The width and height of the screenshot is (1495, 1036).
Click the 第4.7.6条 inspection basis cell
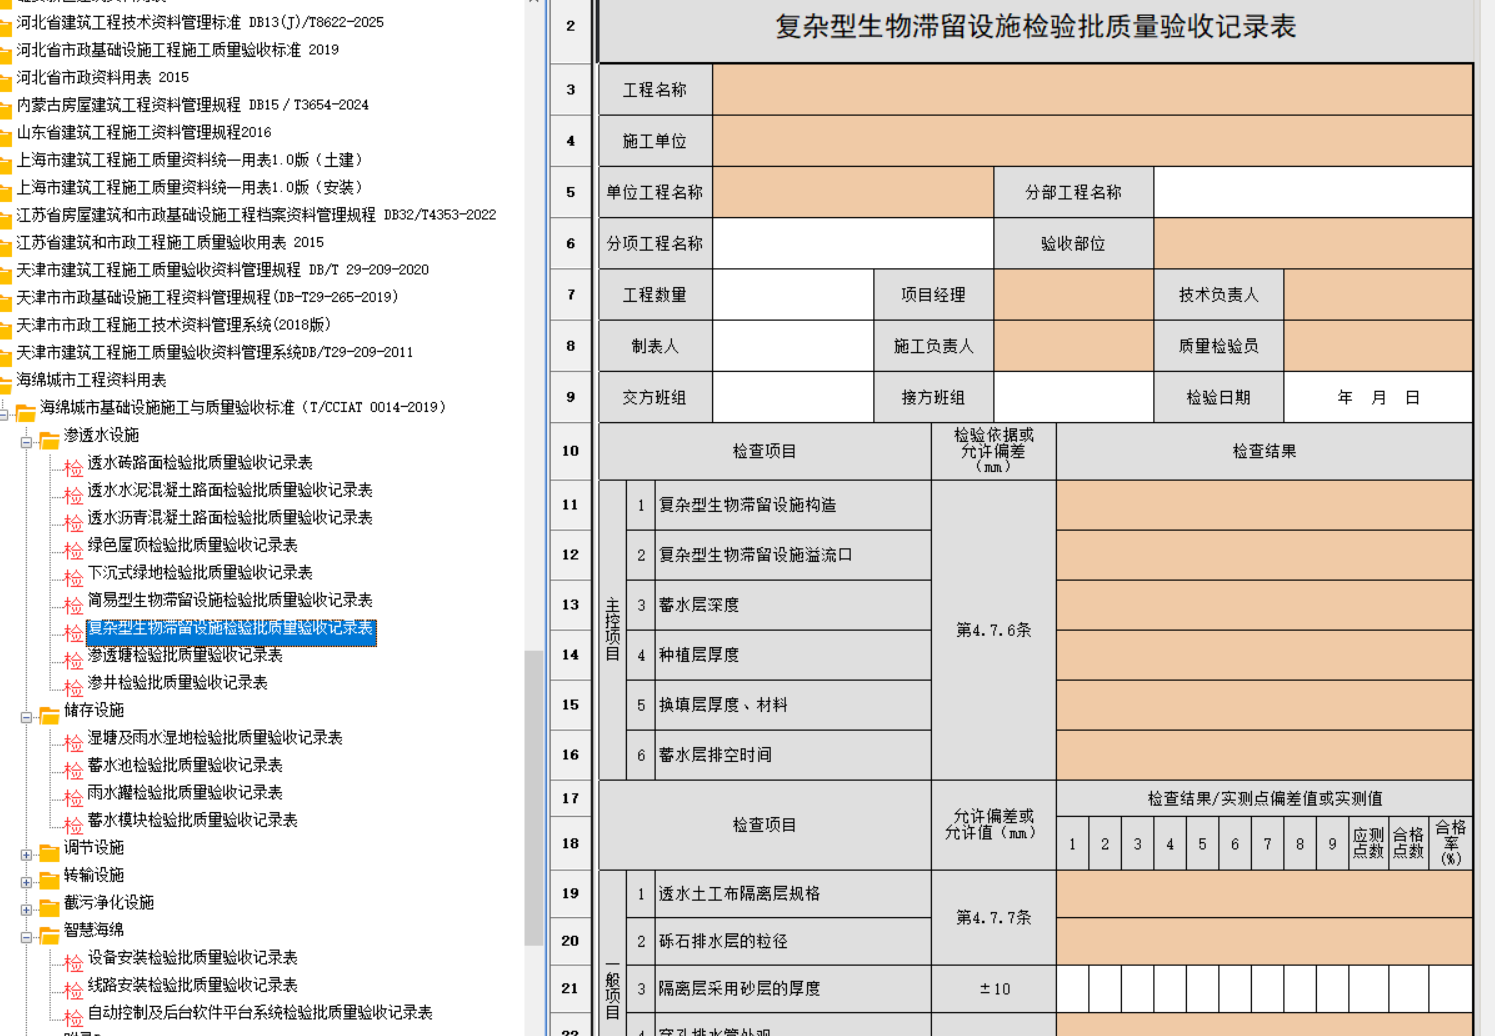click(x=993, y=630)
